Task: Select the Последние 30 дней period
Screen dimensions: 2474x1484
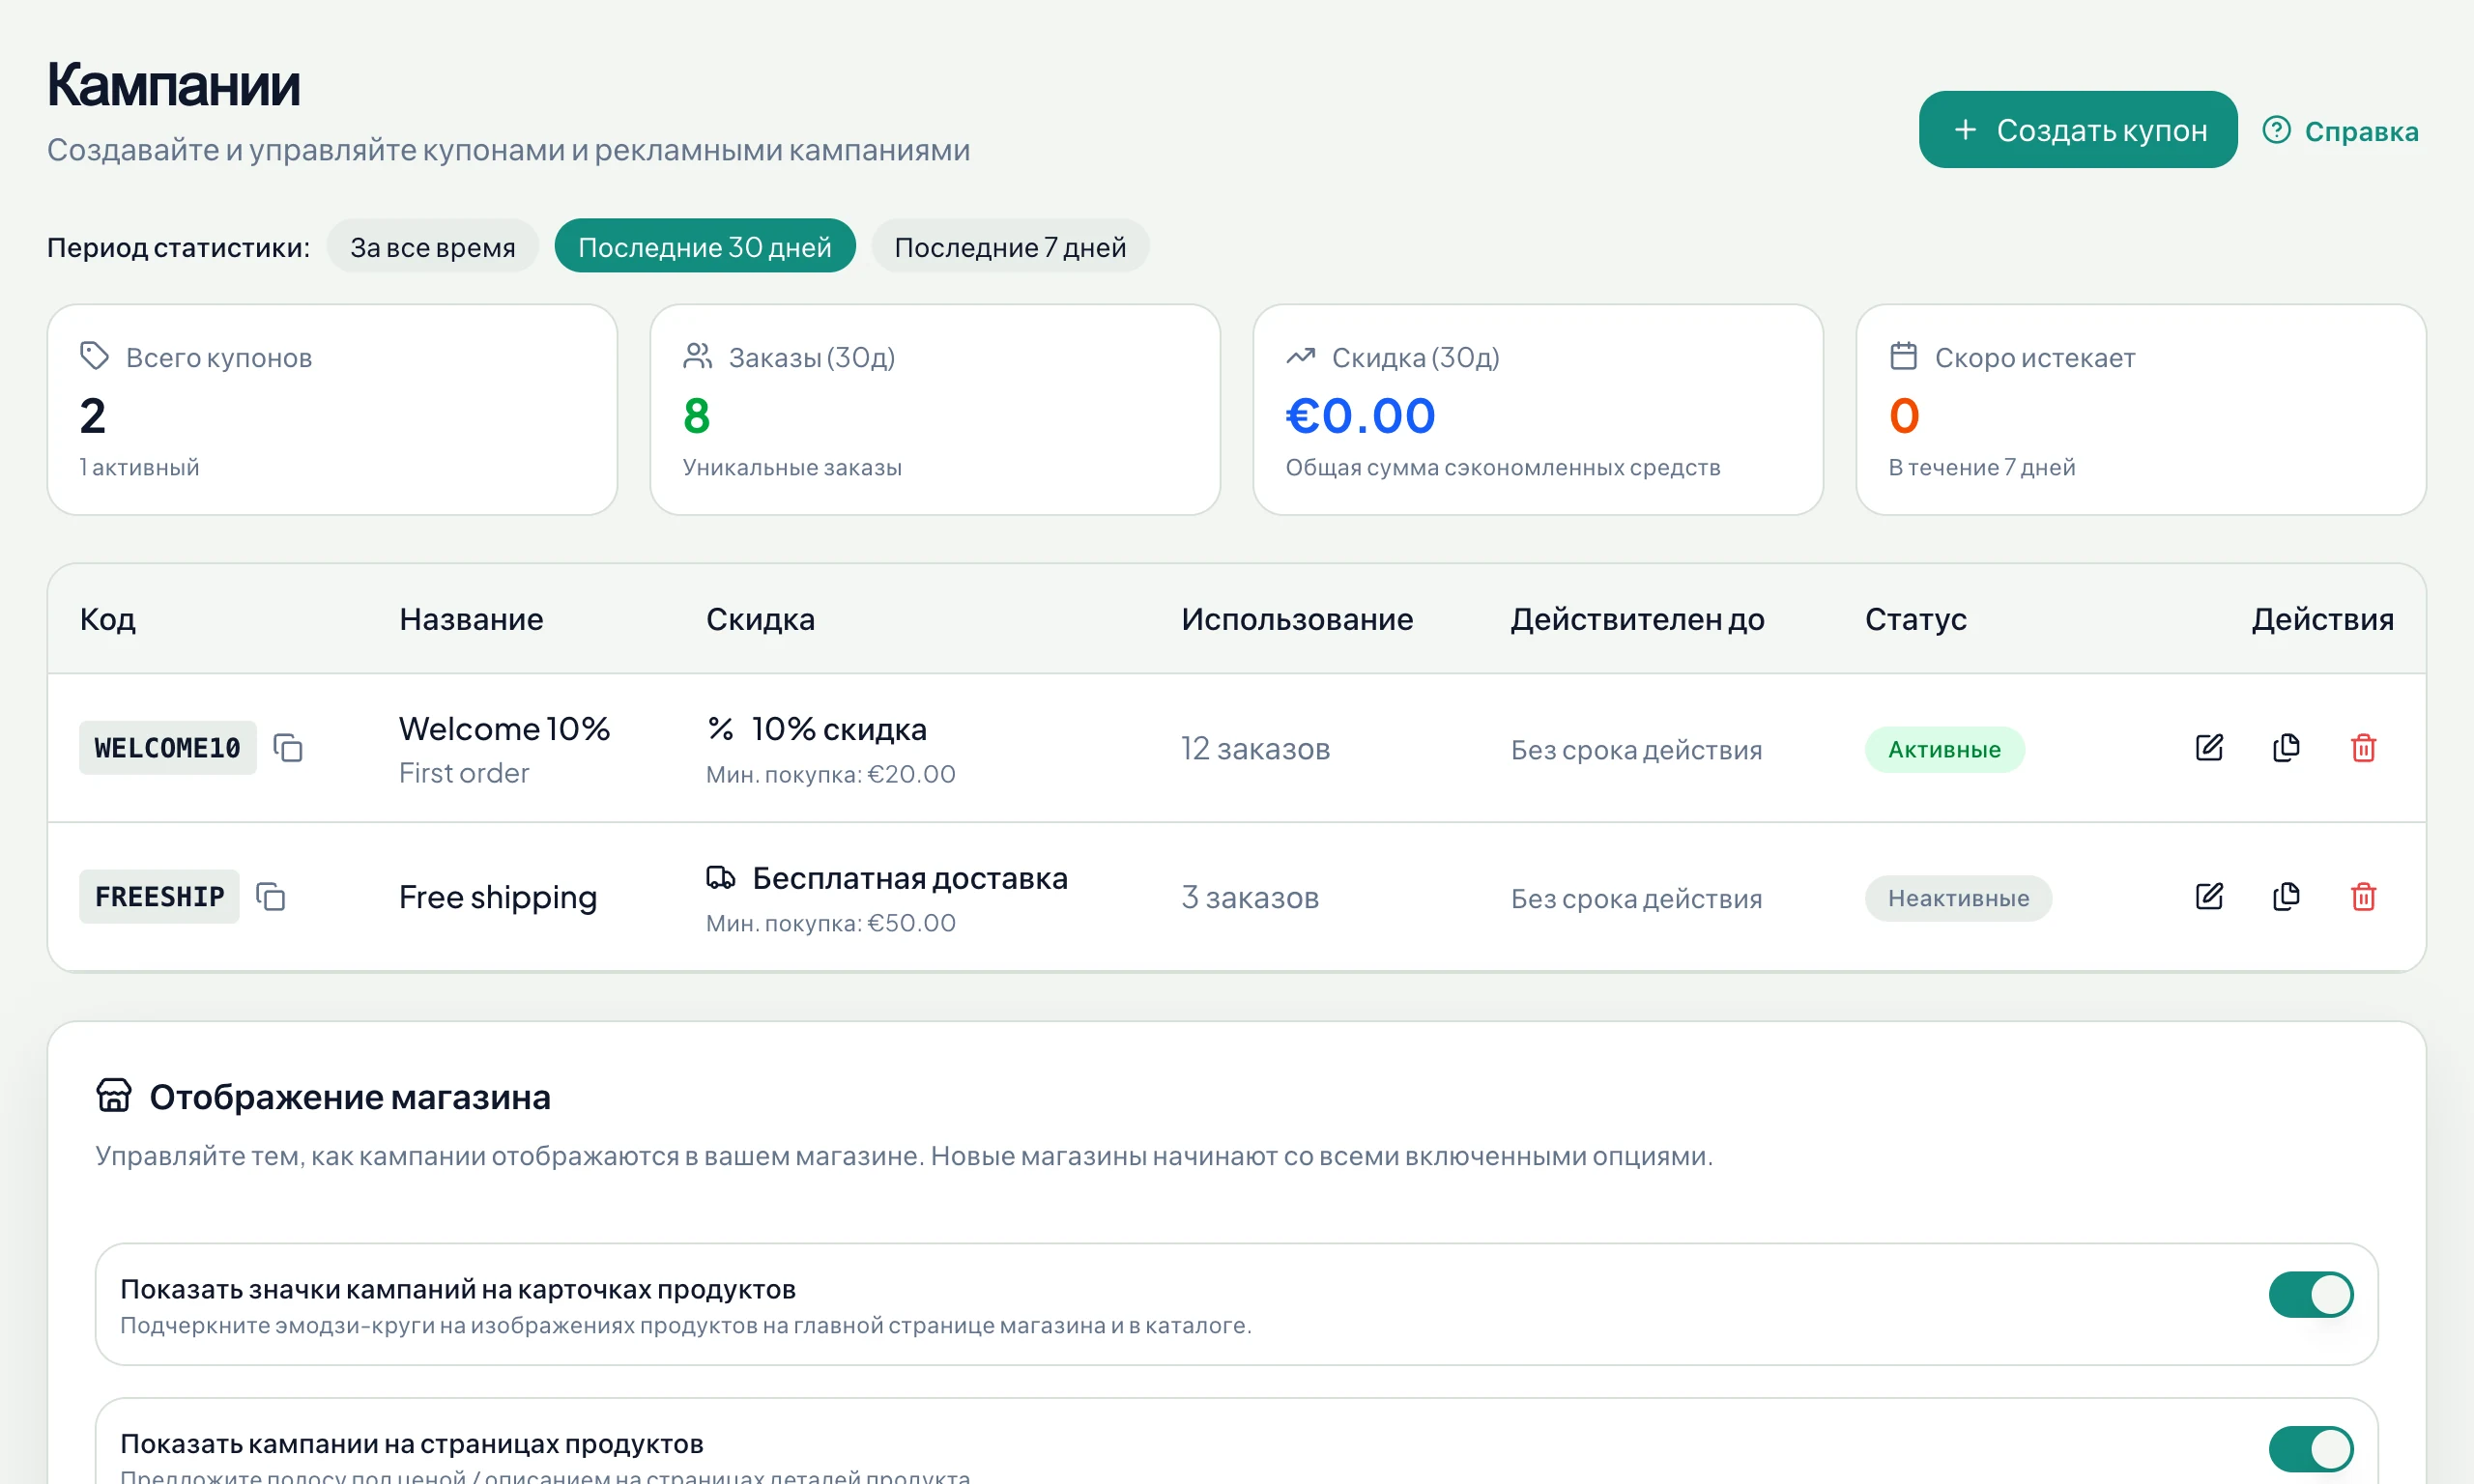Action: point(705,246)
